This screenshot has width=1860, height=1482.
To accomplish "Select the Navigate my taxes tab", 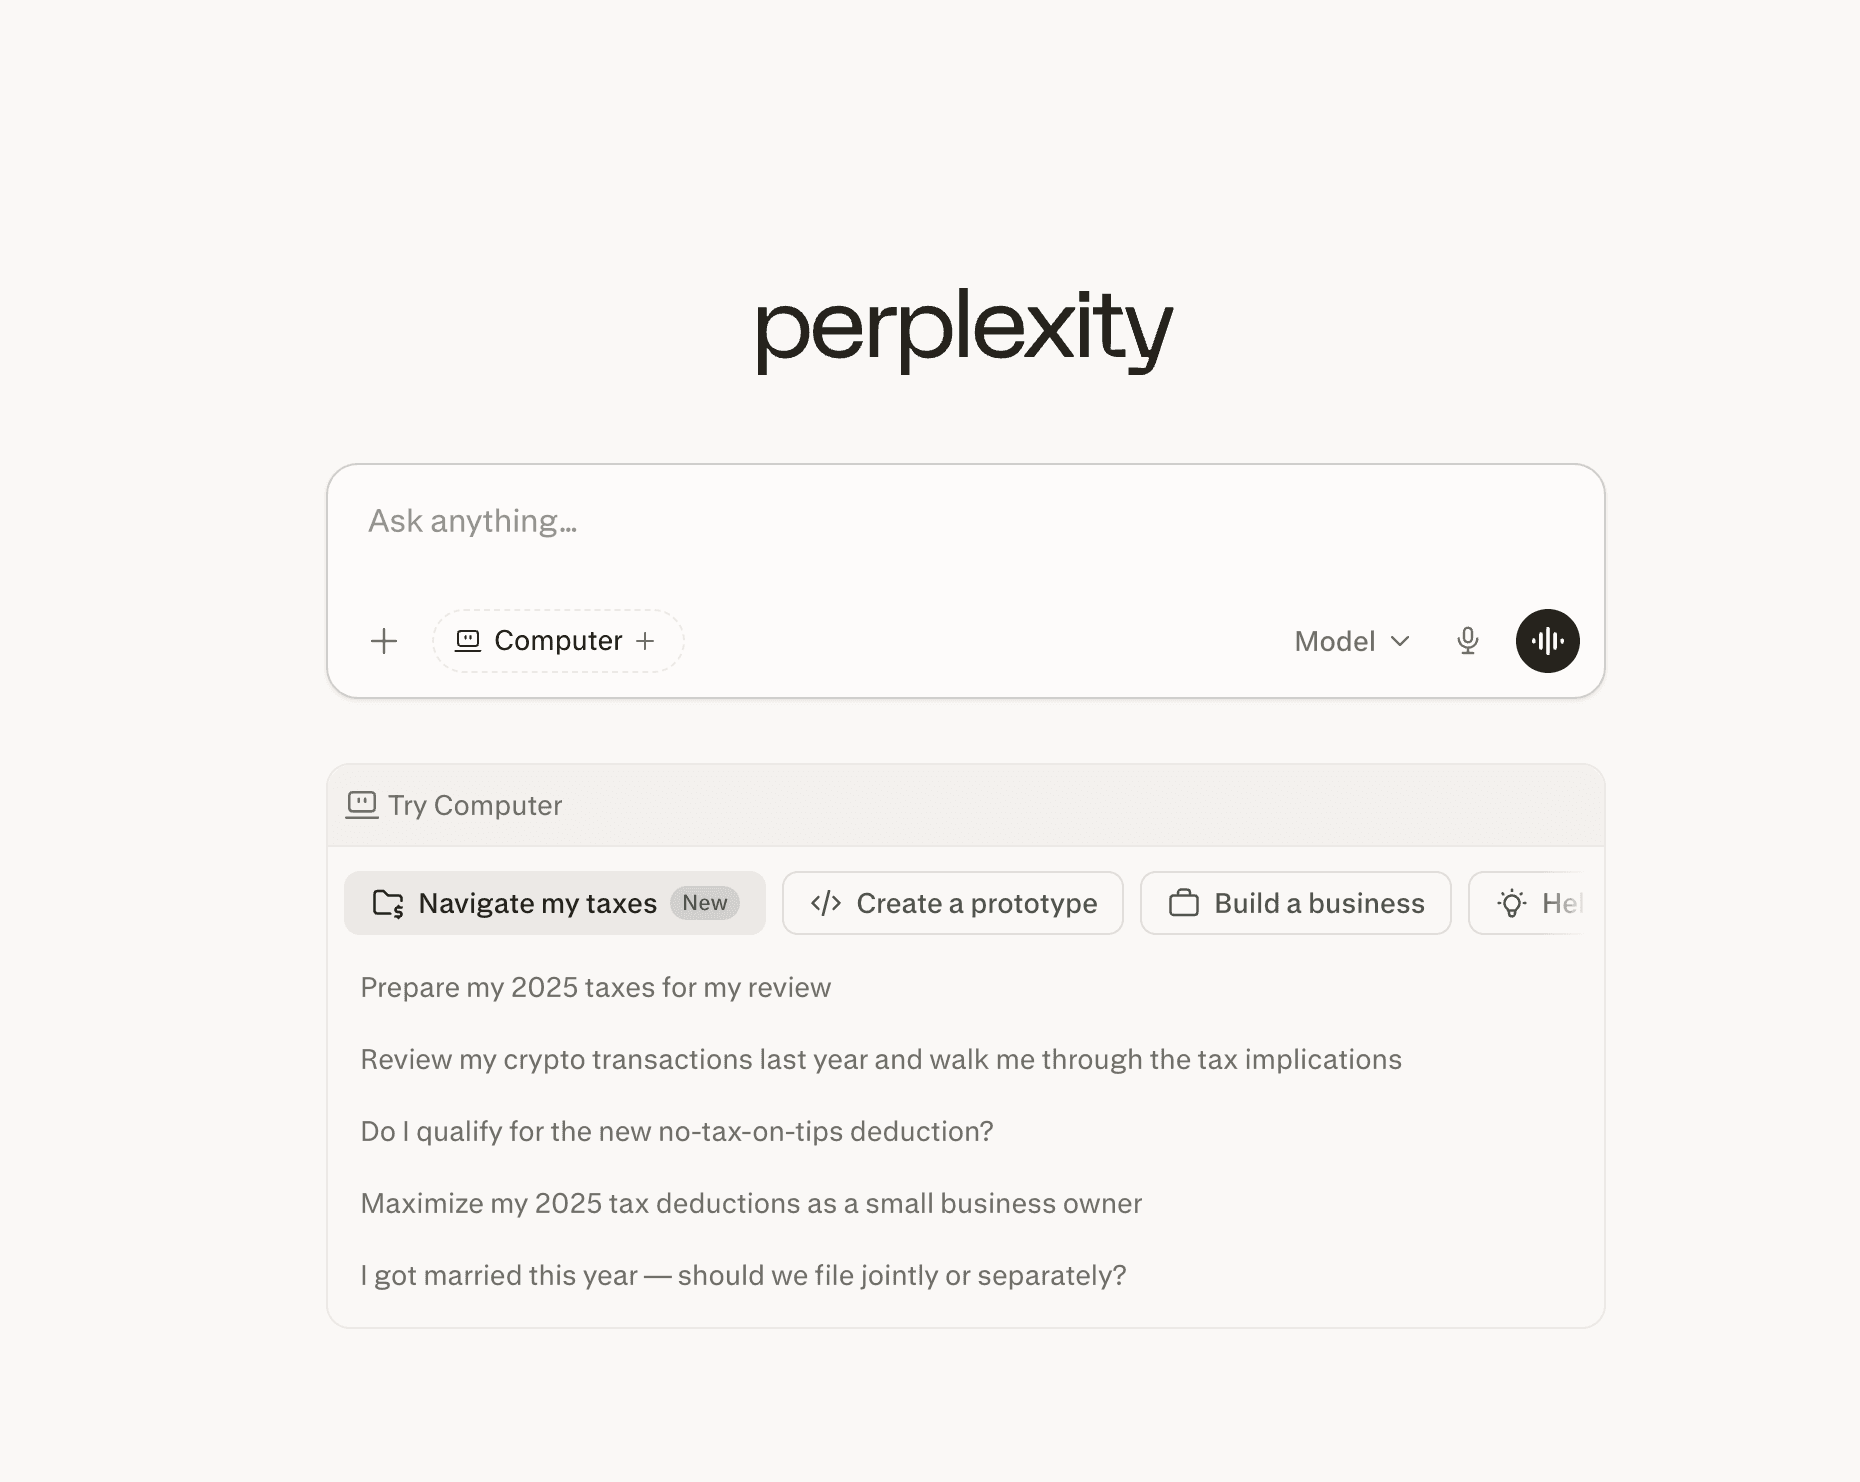I will (x=555, y=903).
